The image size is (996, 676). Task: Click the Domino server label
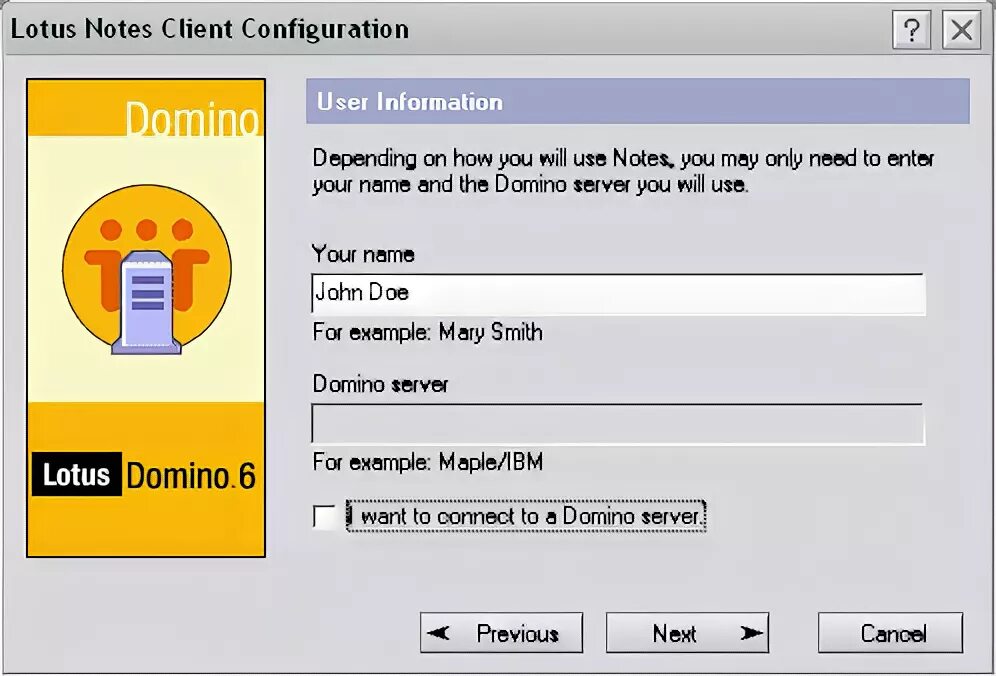pyautogui.click(x=380, y=384)
